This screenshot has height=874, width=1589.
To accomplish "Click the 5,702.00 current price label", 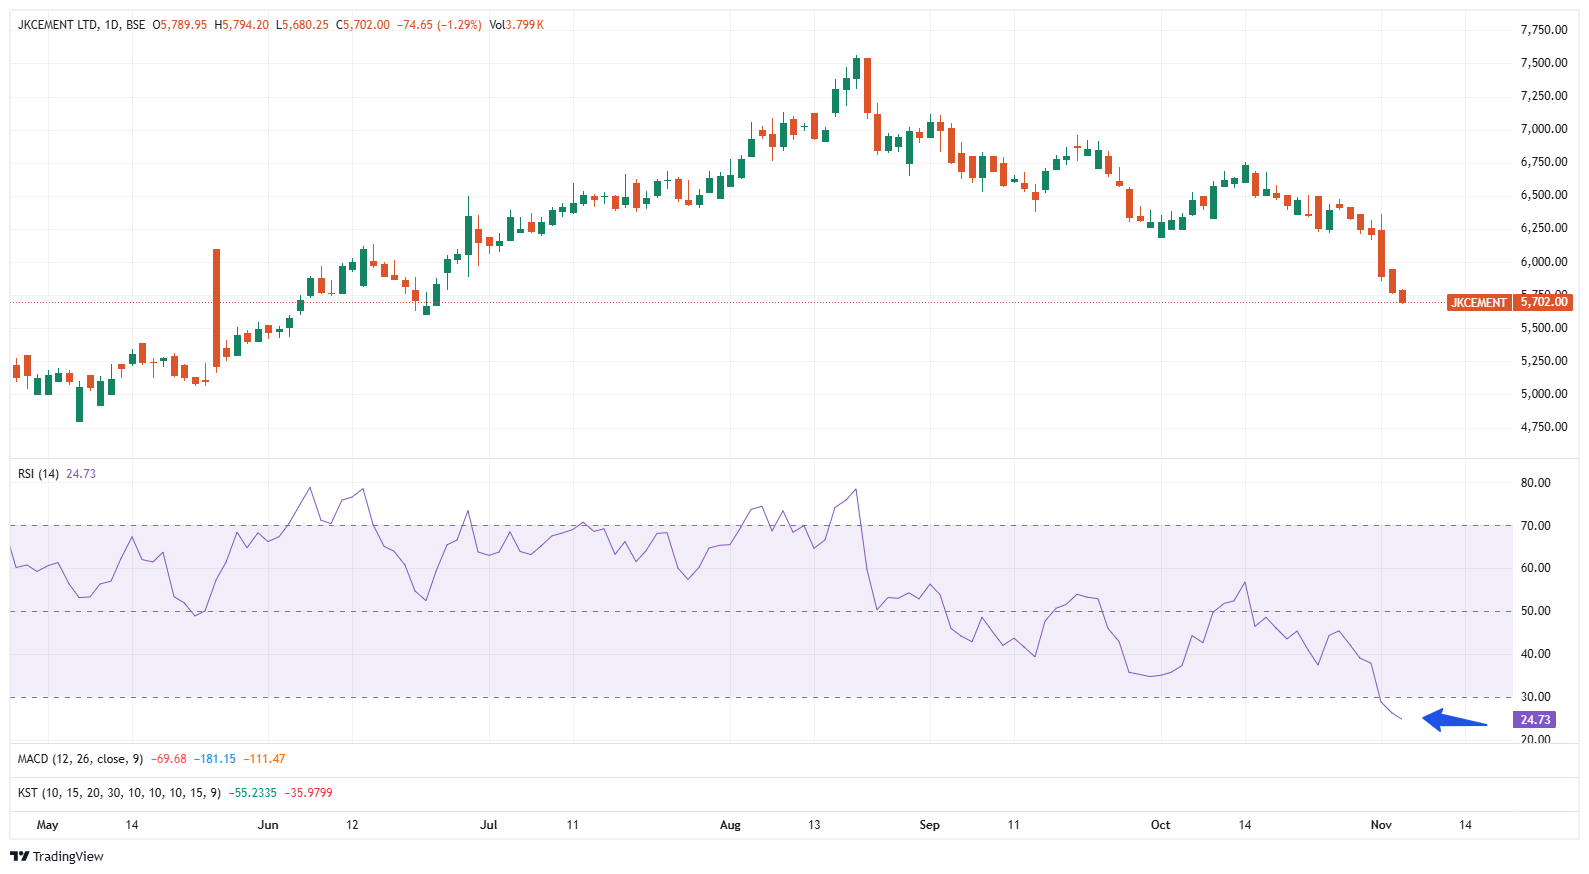I will click(x=1543, y=302).
